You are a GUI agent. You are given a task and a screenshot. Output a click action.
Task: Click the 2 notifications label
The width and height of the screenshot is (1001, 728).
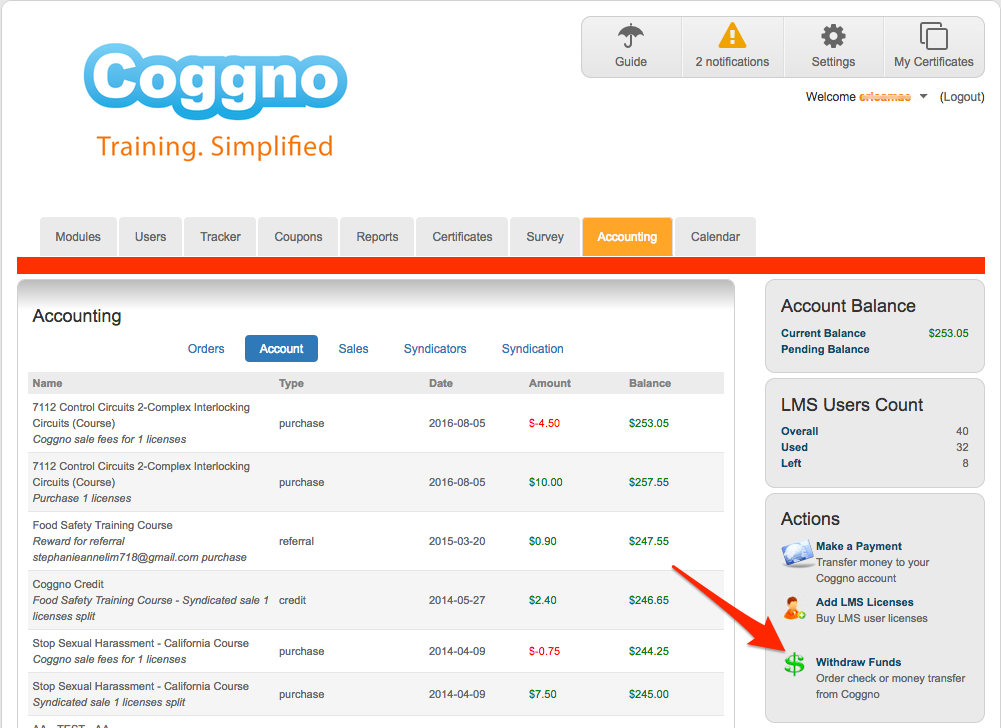[732, 62]
